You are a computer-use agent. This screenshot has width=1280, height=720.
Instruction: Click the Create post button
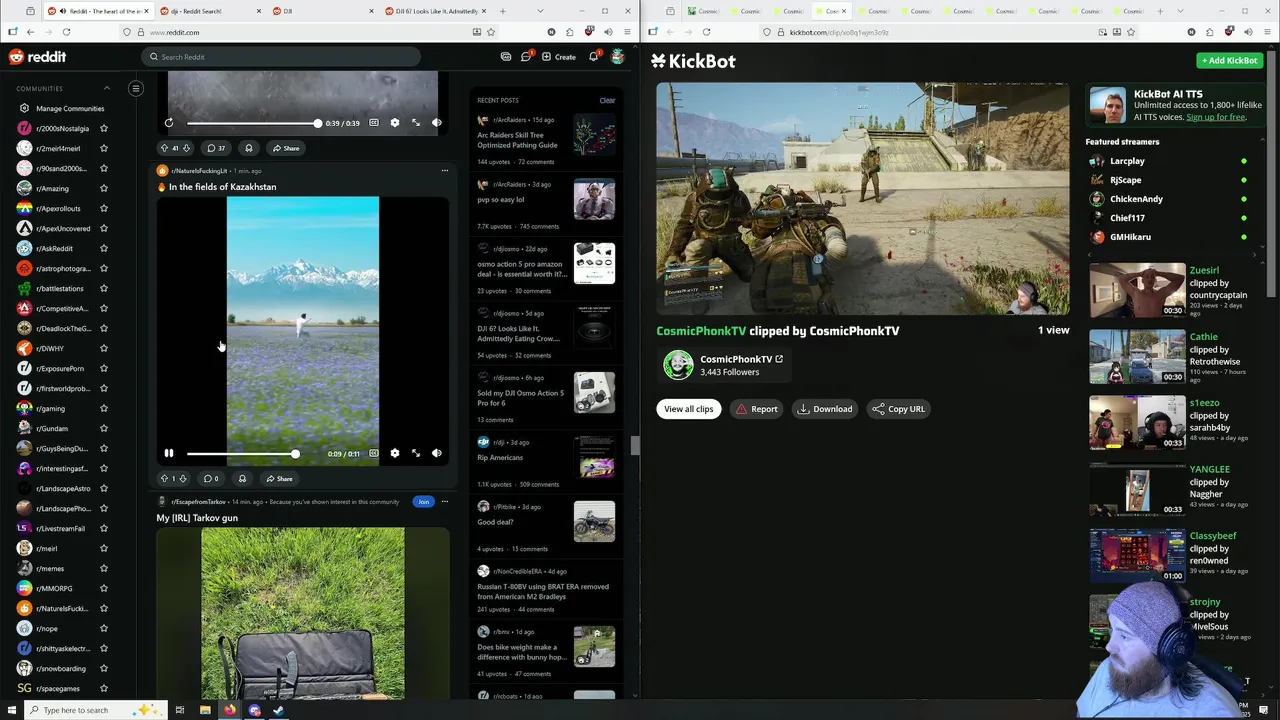click(x=559, y=57)
